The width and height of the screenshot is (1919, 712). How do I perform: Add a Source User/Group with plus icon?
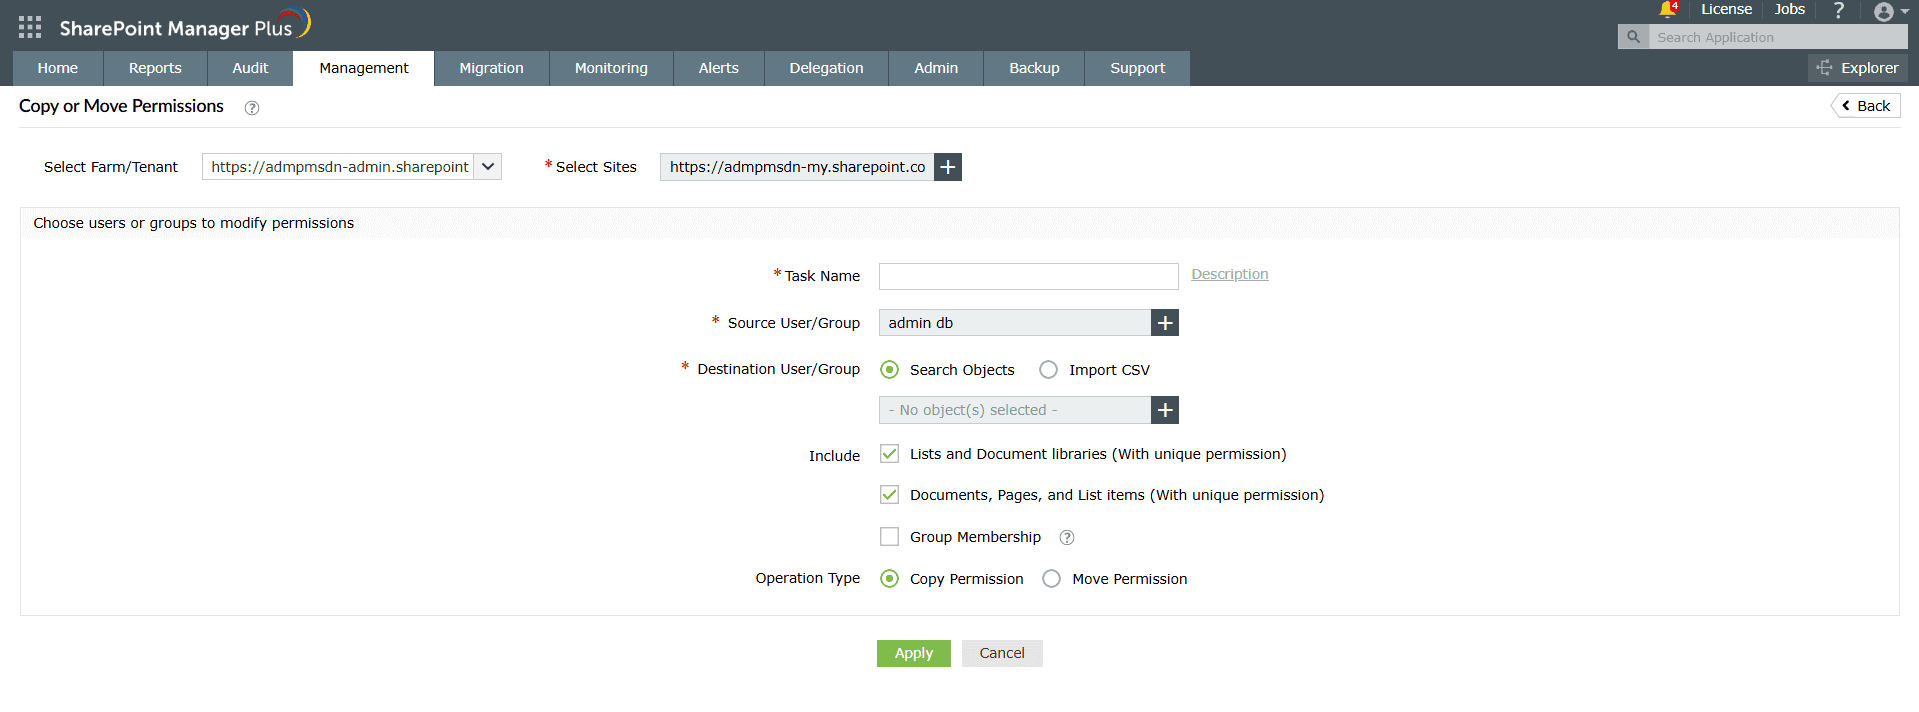click(1165, 323)
